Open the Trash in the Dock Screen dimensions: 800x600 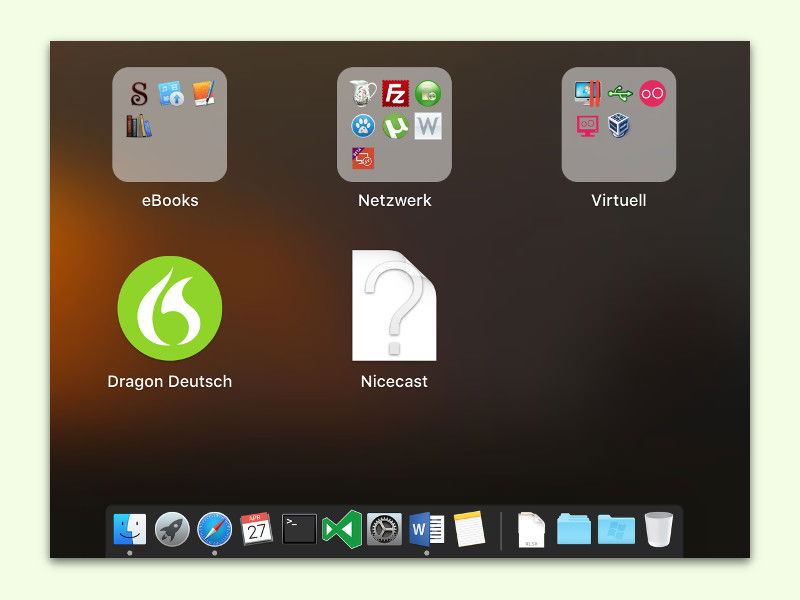click(x=659, y=530)
